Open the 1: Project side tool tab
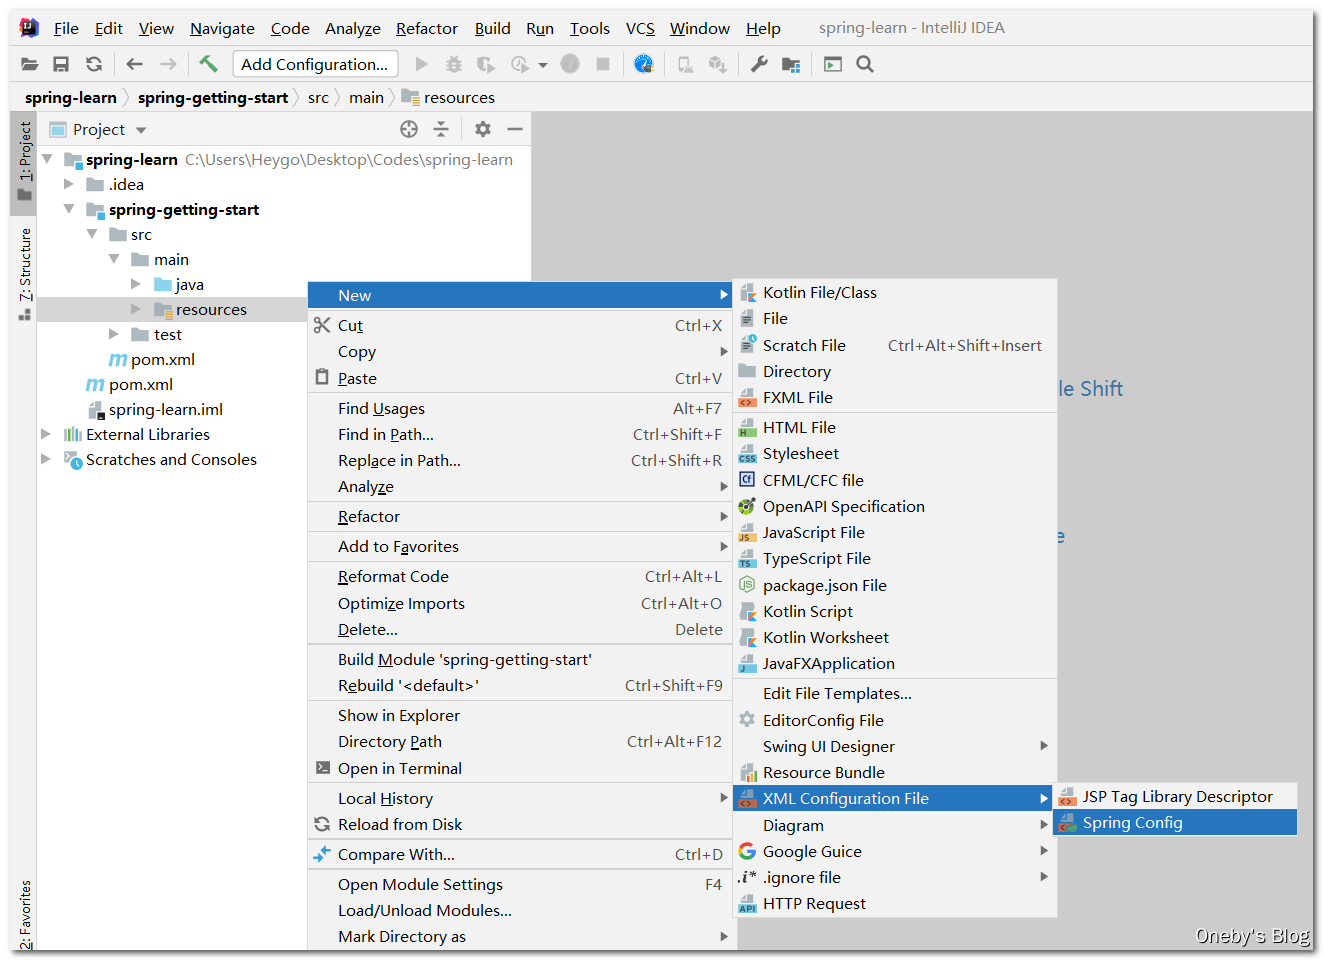 pos(24,163)
